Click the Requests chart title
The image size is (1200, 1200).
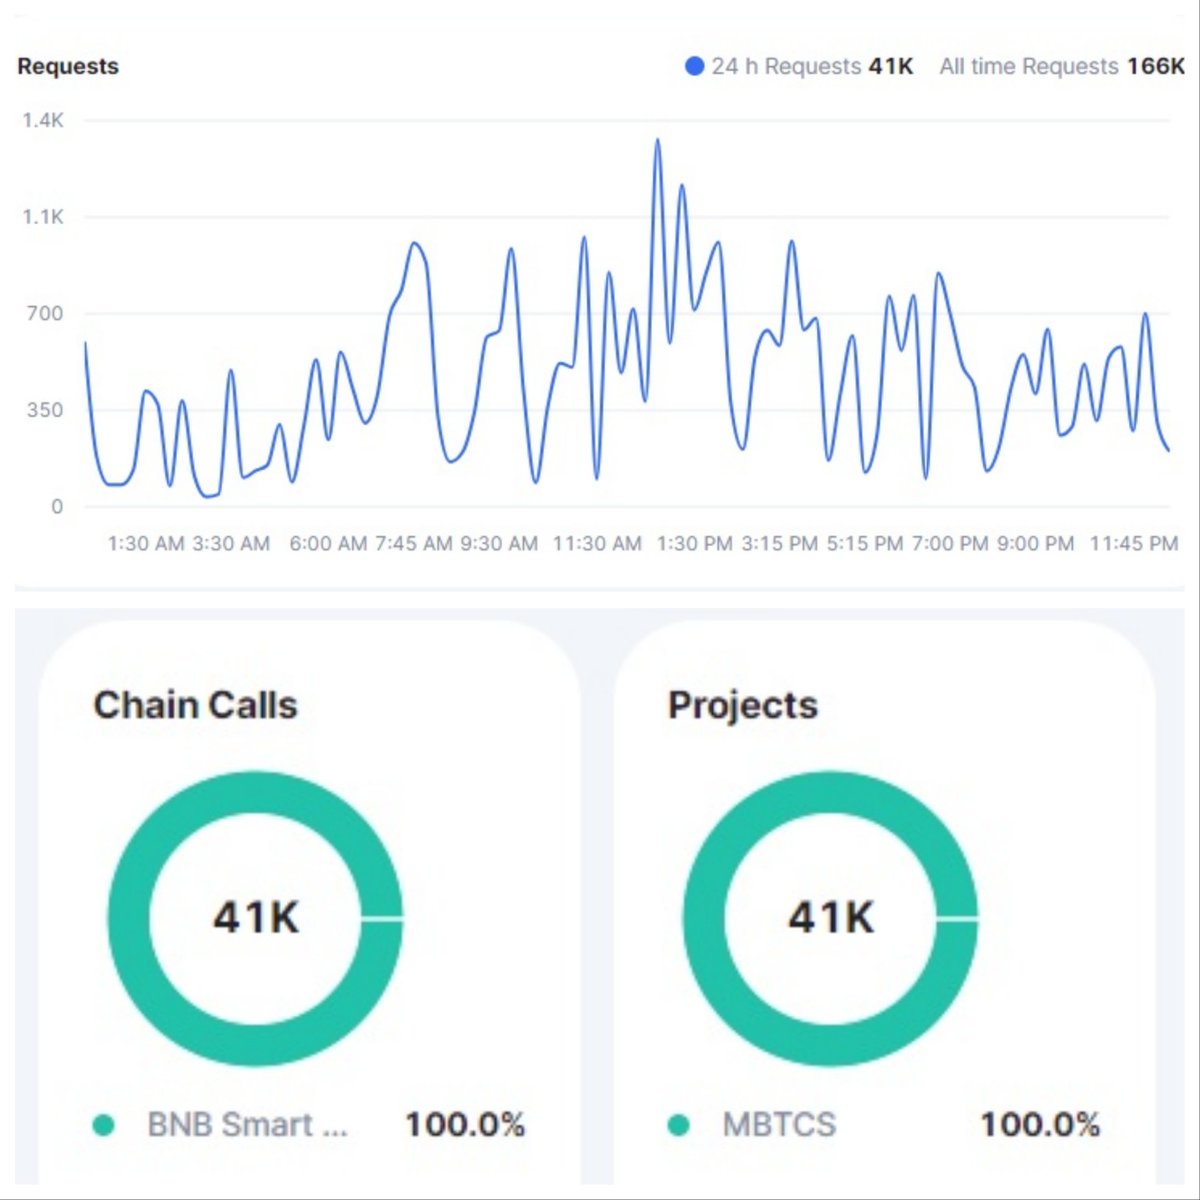(68, 66)
